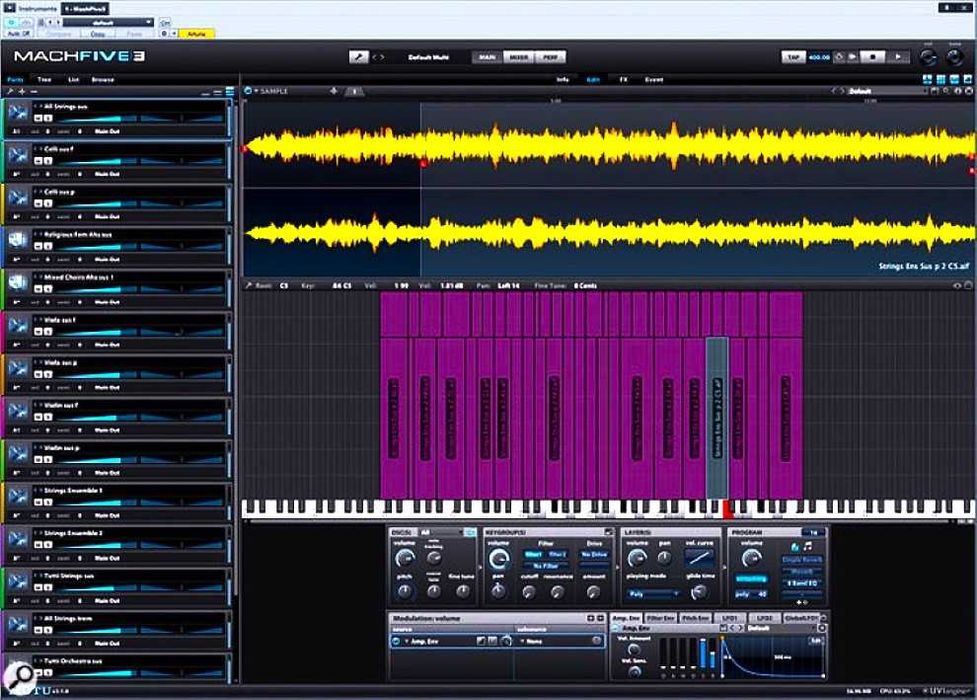Click the play button in transport
This screenshot has height=700, width=977.
coord(898,57)
